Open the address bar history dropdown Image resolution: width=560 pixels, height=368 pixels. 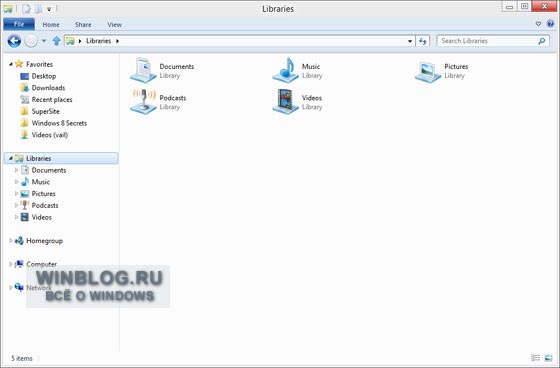click(410, 41)
